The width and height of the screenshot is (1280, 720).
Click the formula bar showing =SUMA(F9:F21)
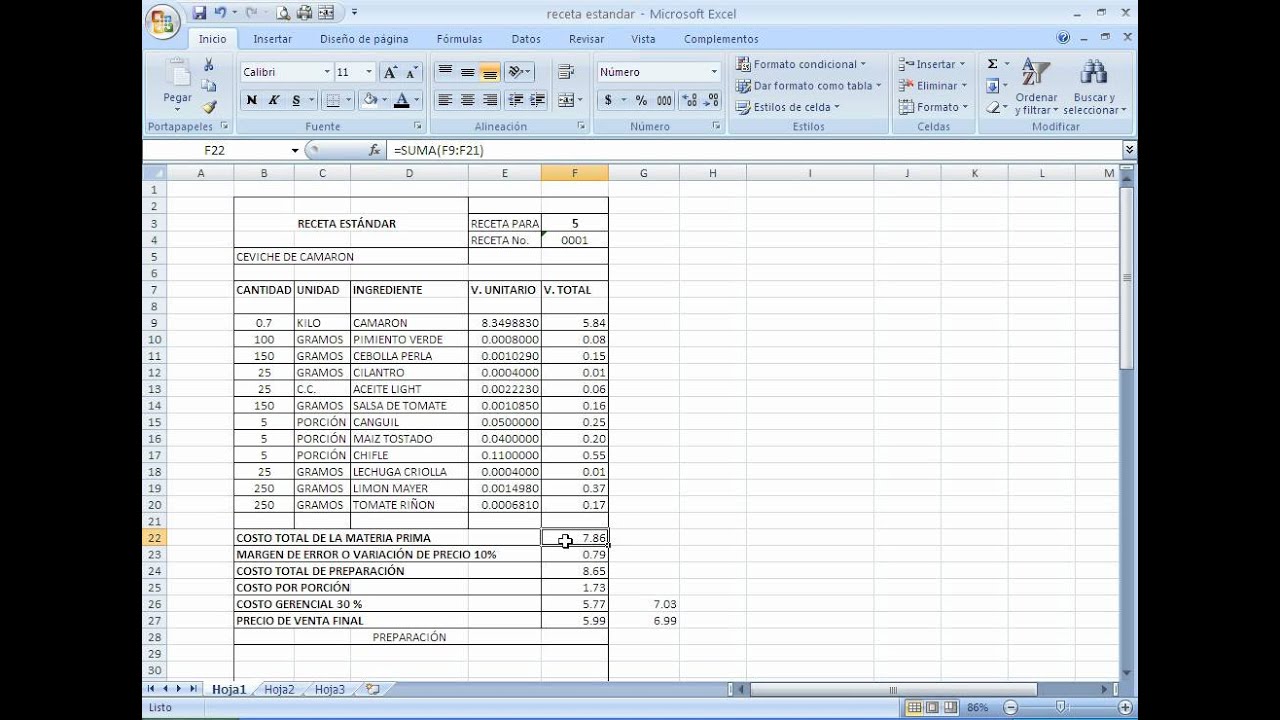point(755,150)
